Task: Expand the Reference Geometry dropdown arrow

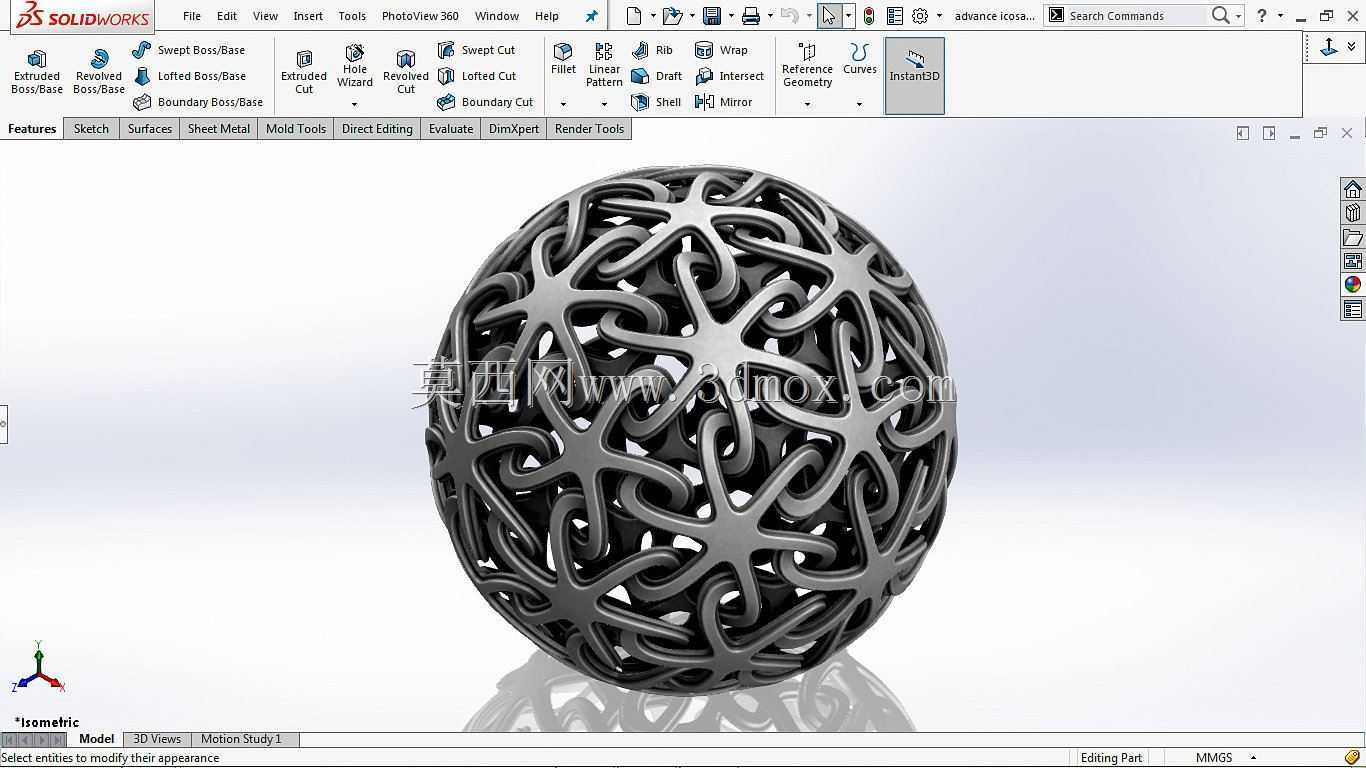Action: tap(807, 104)
